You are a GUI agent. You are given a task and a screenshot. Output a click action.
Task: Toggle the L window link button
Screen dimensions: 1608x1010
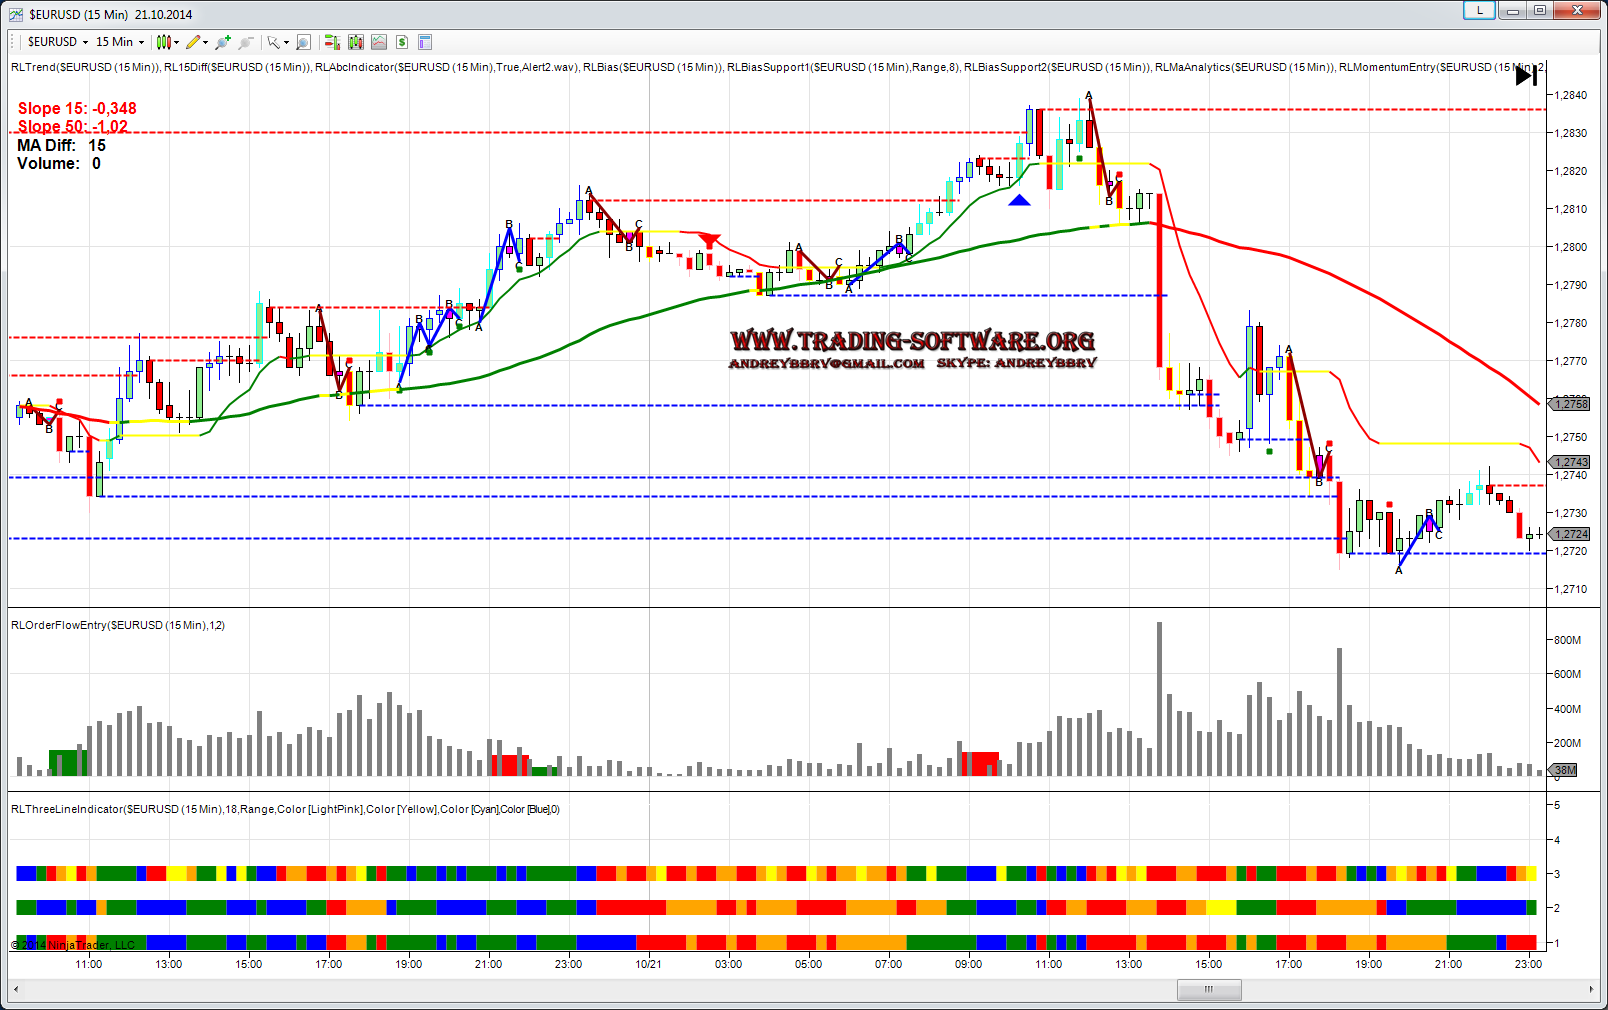pos(1479,11)
